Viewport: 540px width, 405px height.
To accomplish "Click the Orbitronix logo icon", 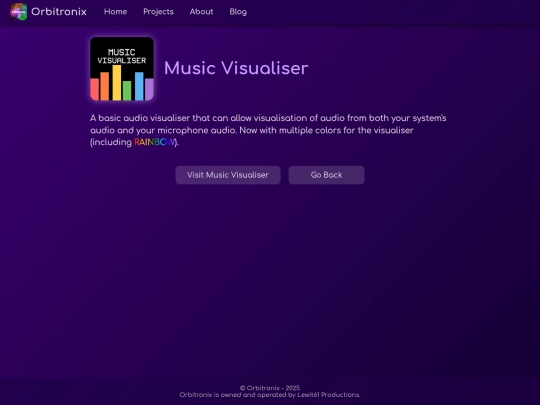I will (19, 12).
